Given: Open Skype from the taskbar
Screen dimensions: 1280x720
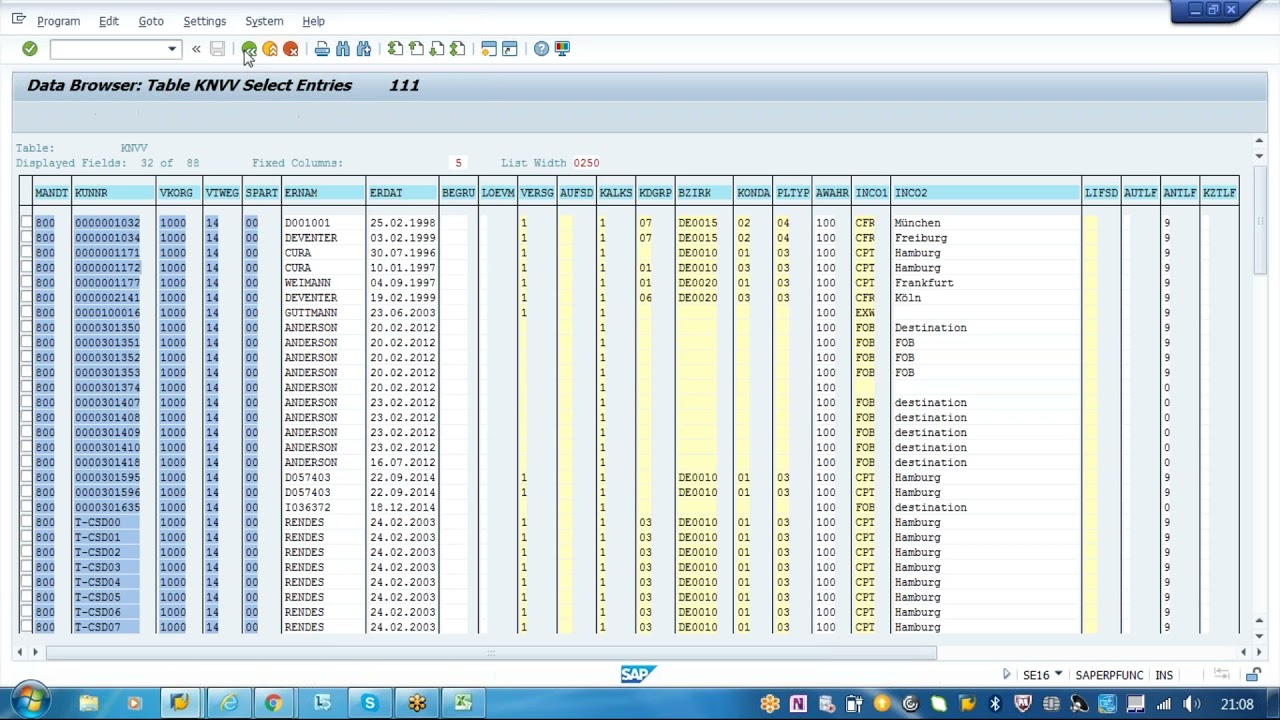Looking at the screenshot, I should (369, 703).
